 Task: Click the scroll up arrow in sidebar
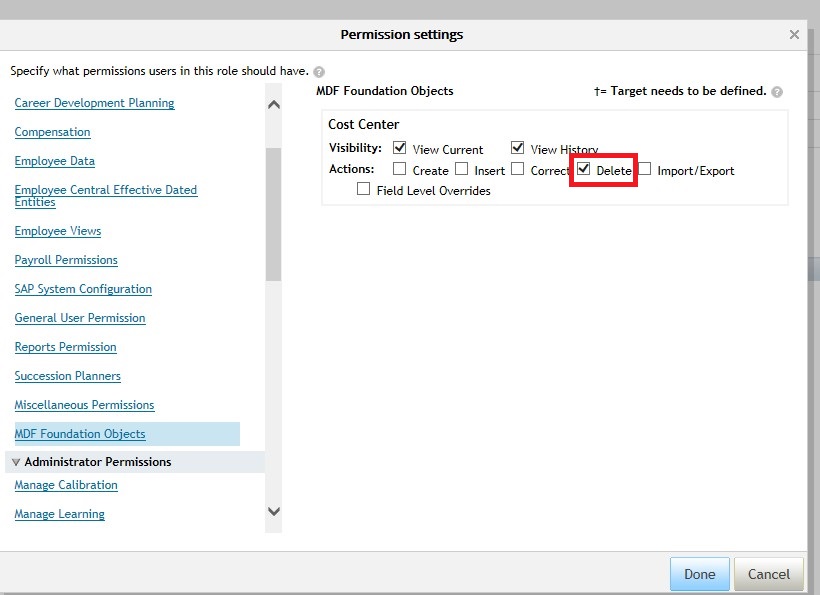[x=274, y=105]
